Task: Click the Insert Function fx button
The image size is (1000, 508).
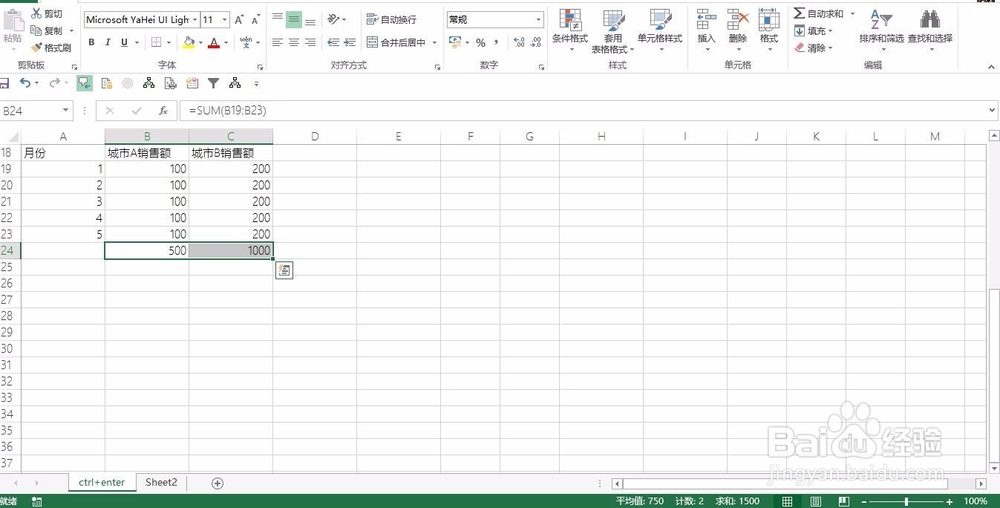Action: coord(163,111)
